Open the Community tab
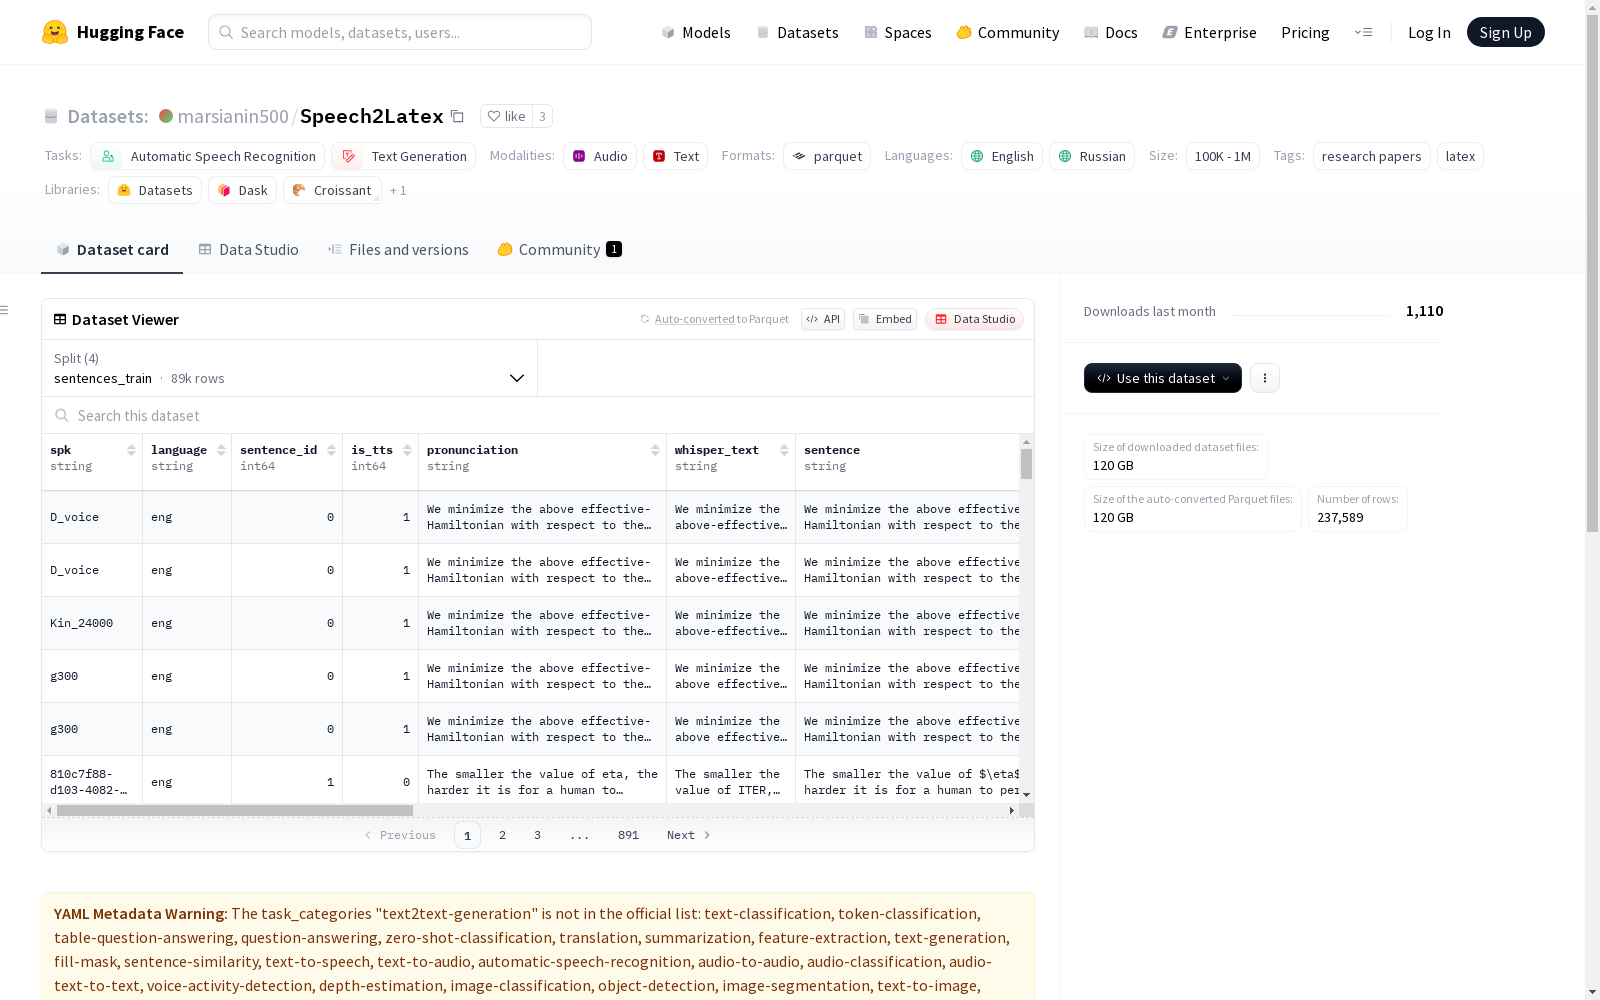Viewport: 1600px width, 1000px height. (x=559, y=250)
